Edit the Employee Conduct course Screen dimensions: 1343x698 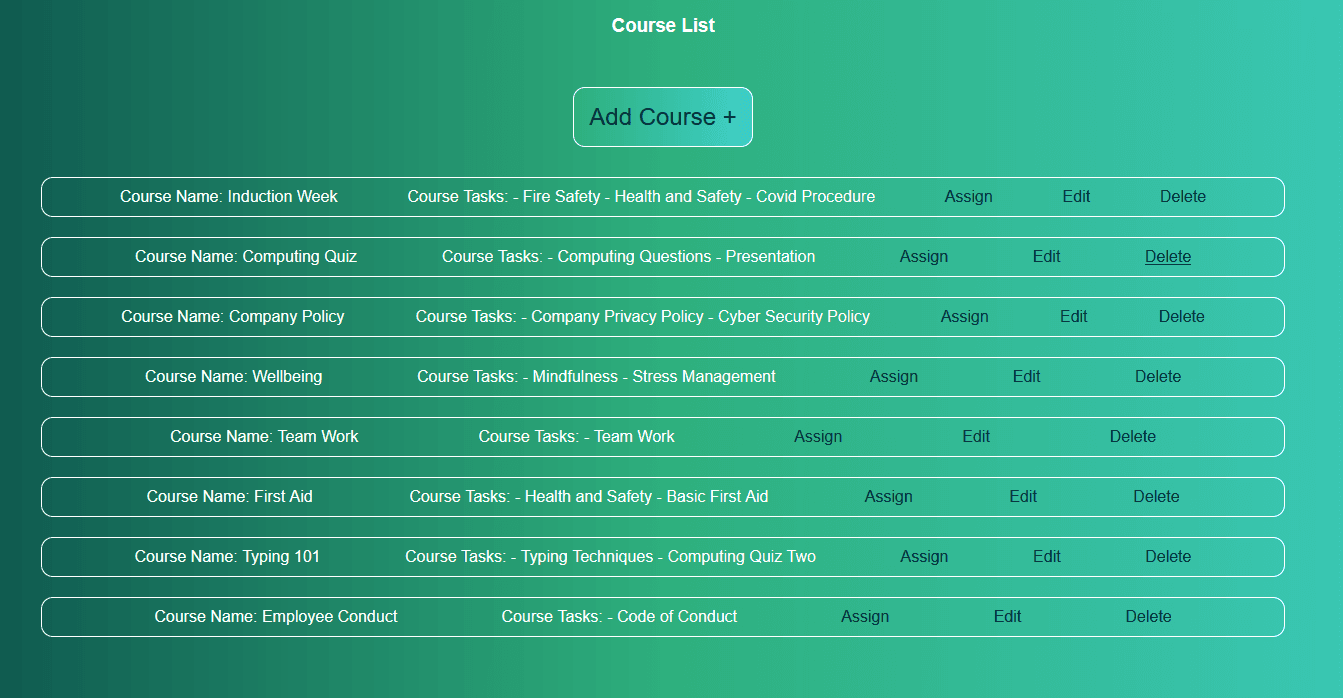click(1007, 617)
